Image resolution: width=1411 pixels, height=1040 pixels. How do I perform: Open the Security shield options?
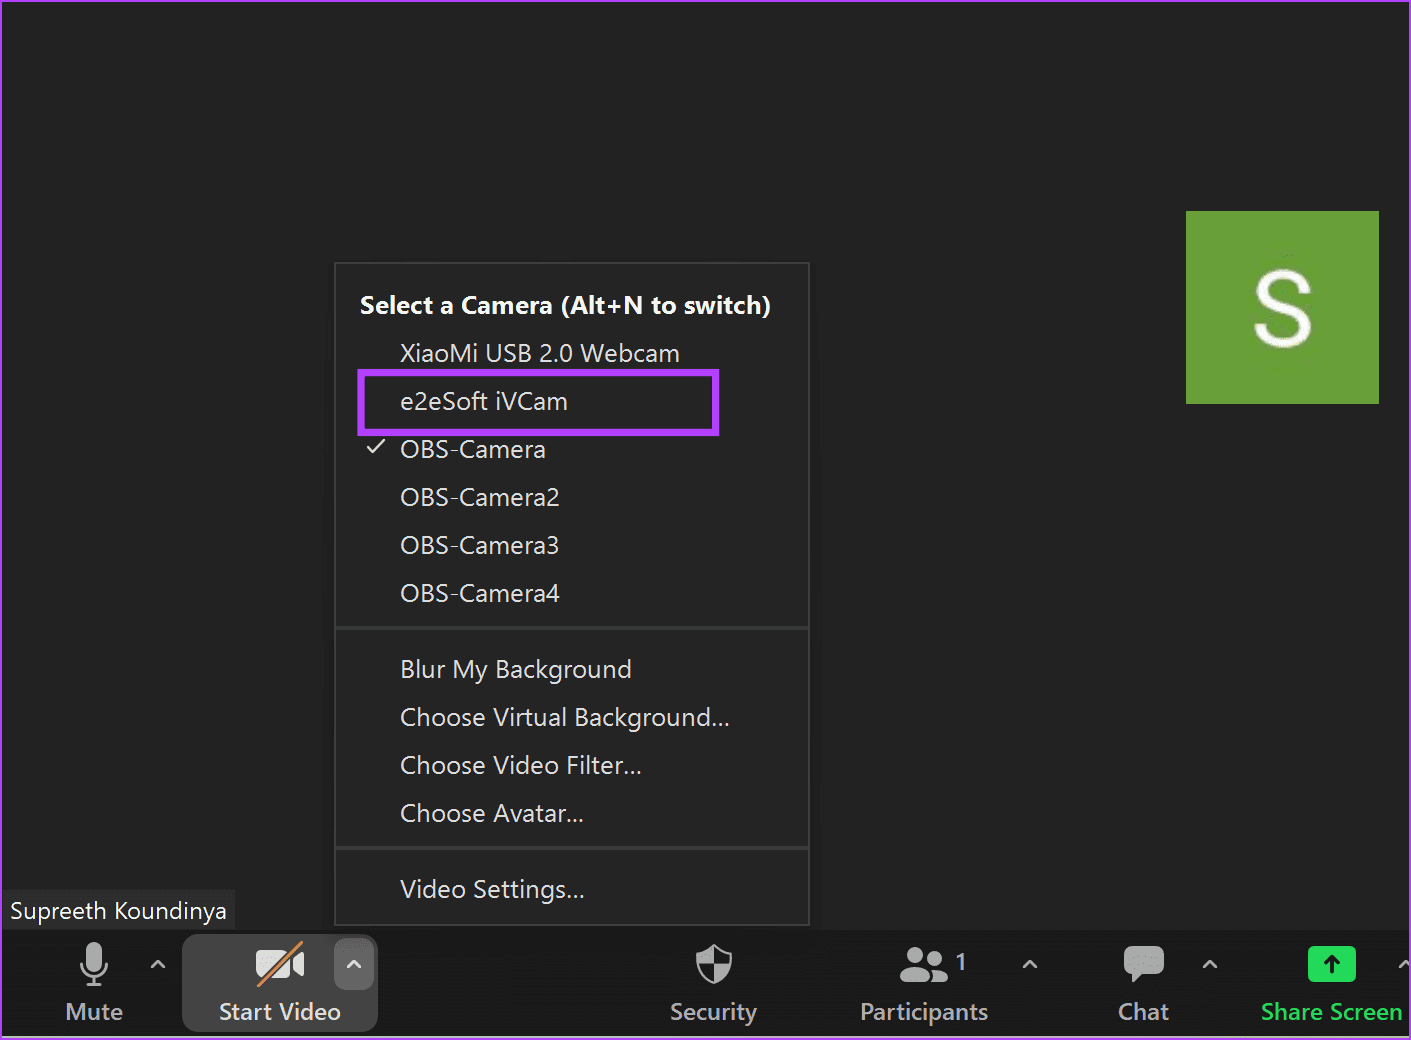point(713,983)
